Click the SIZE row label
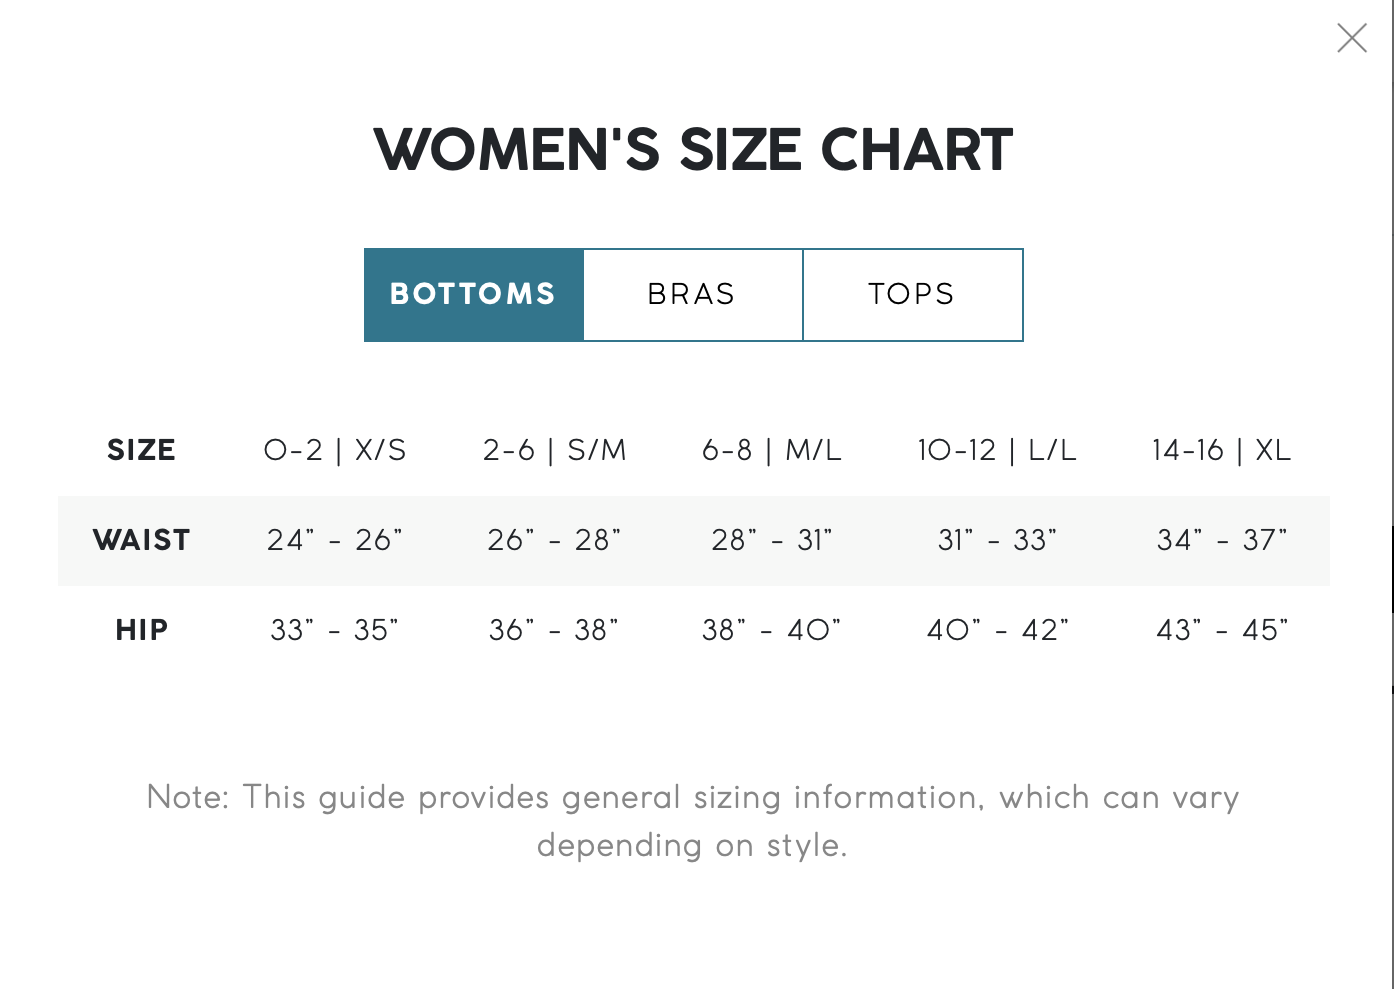This screenshot has height=989, width=1394. 141,450
